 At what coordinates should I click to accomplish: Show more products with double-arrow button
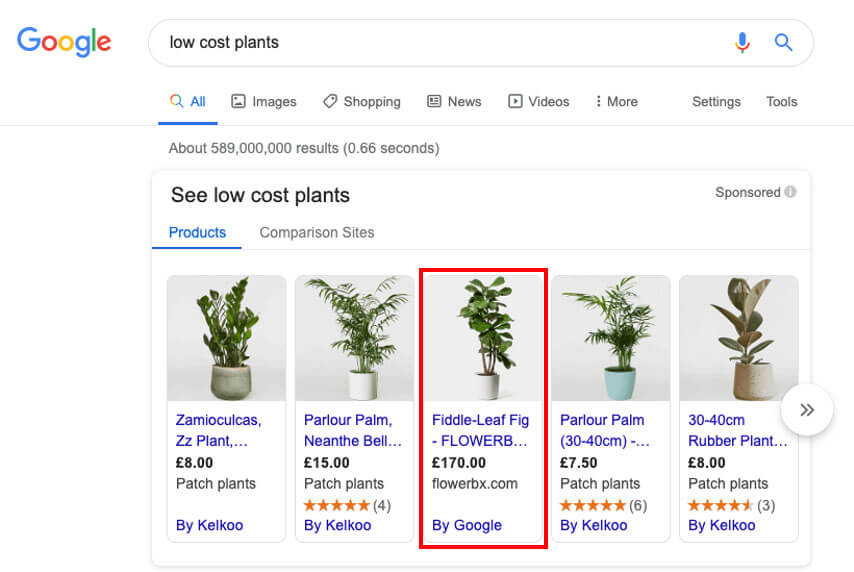coord(807,410)
